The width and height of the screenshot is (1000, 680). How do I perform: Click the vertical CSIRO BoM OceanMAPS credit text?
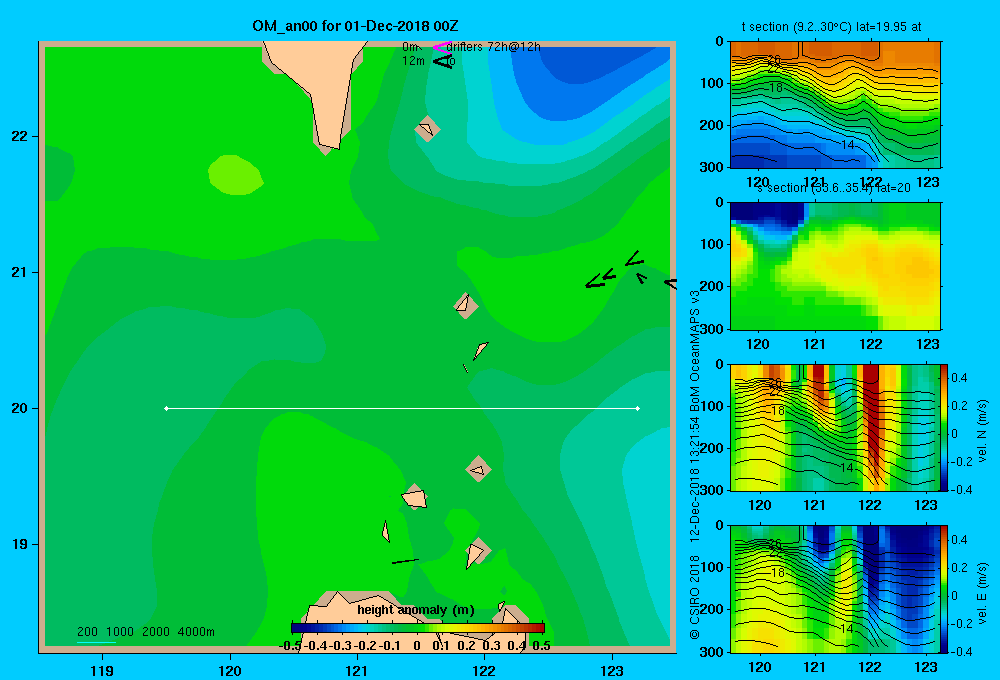pos(695,464)
